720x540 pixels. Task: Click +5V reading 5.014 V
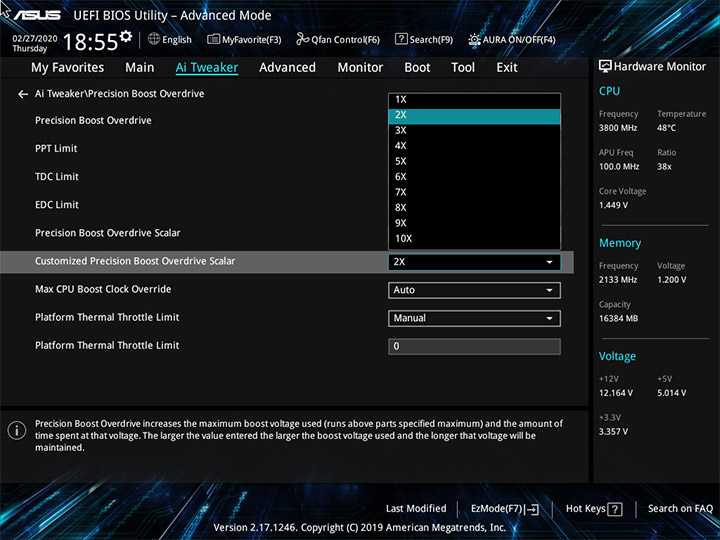(x=672, y=393)
